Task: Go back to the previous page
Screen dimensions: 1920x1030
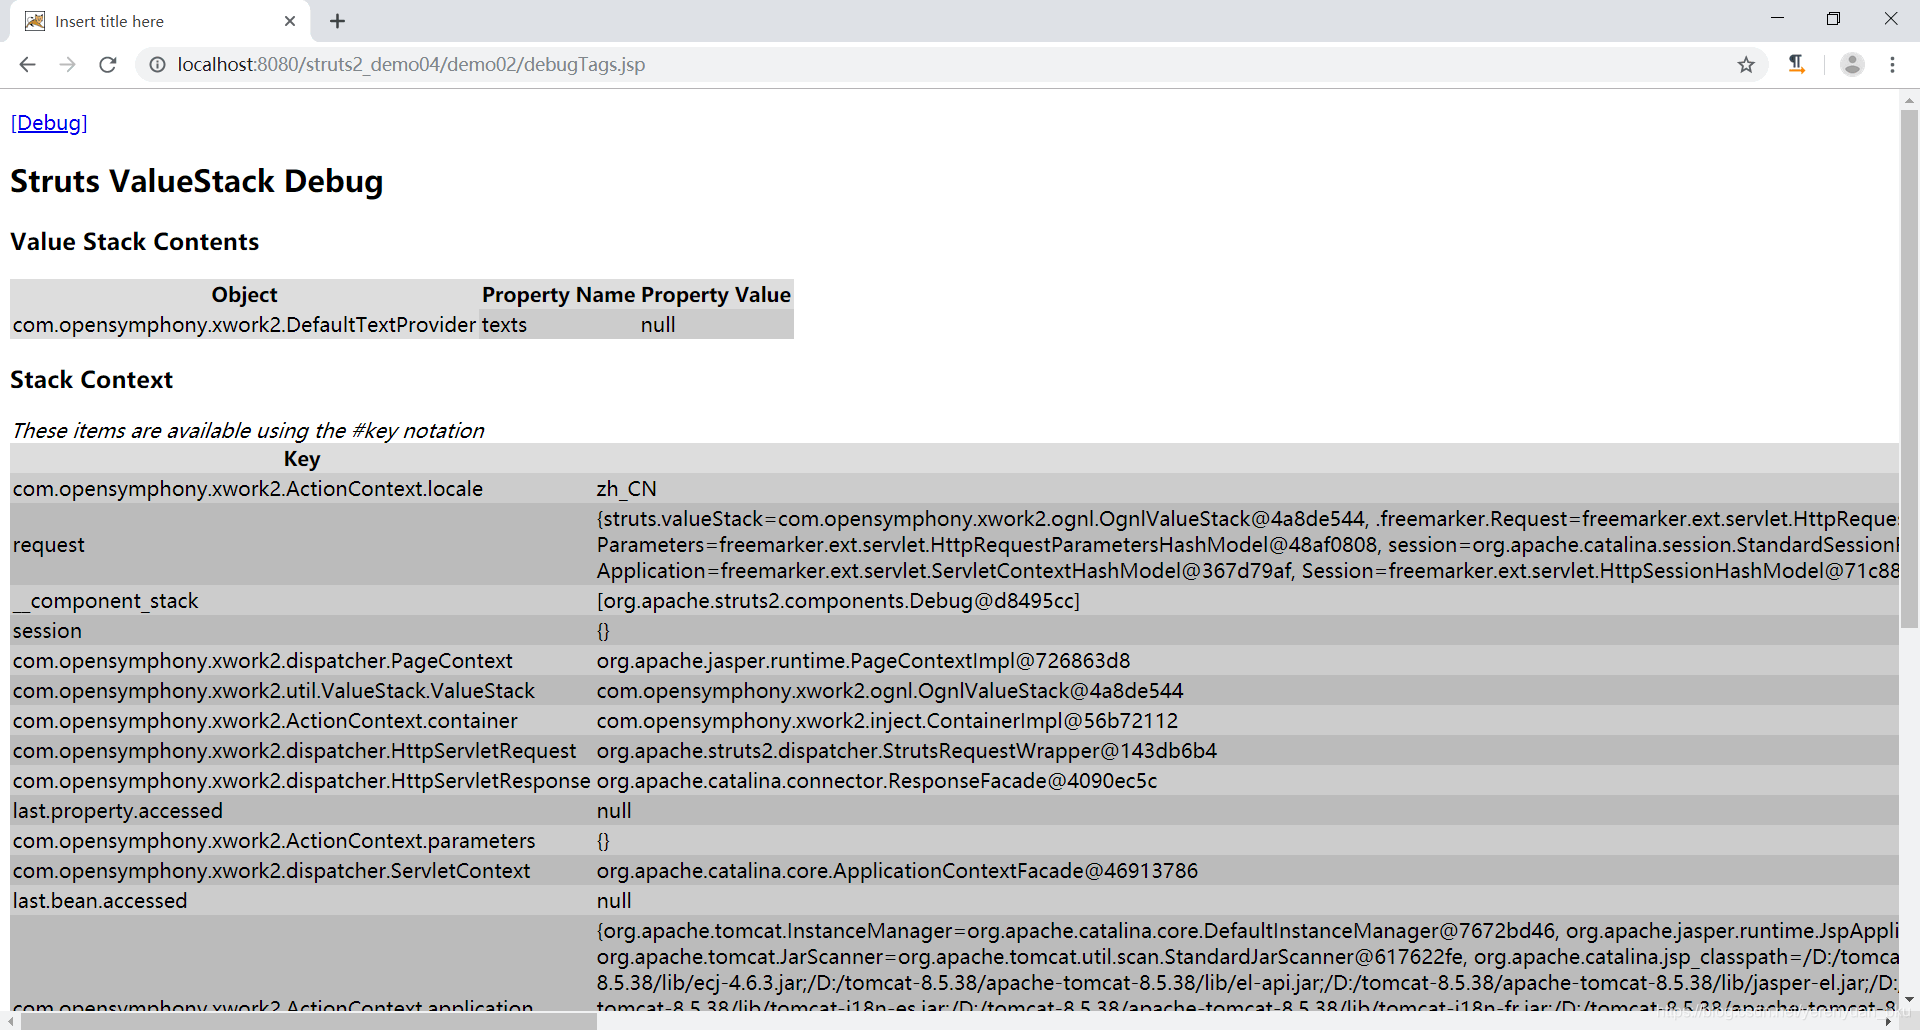Action: coord(27,64)
